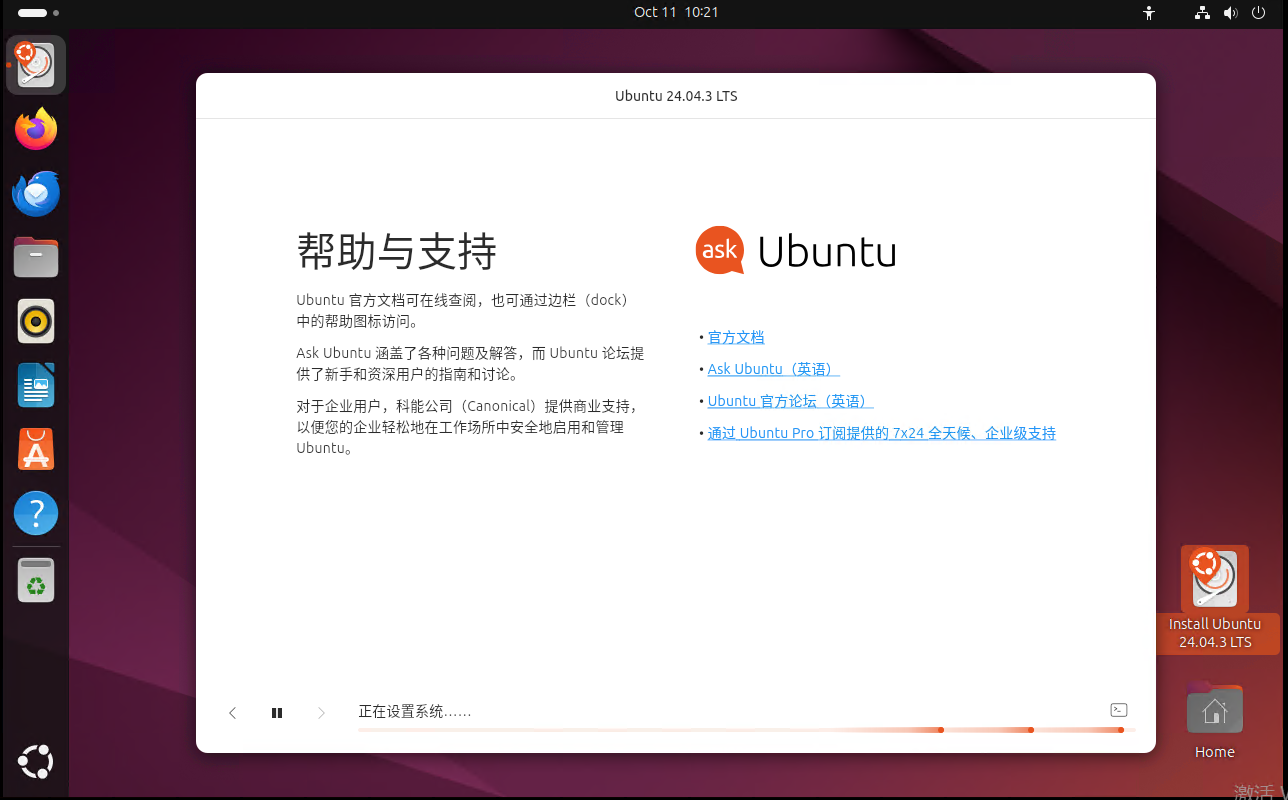Open the Ask Ubuntu（英语） link
The height and width of the screenshot is (800, 1288).
[772, 369]
